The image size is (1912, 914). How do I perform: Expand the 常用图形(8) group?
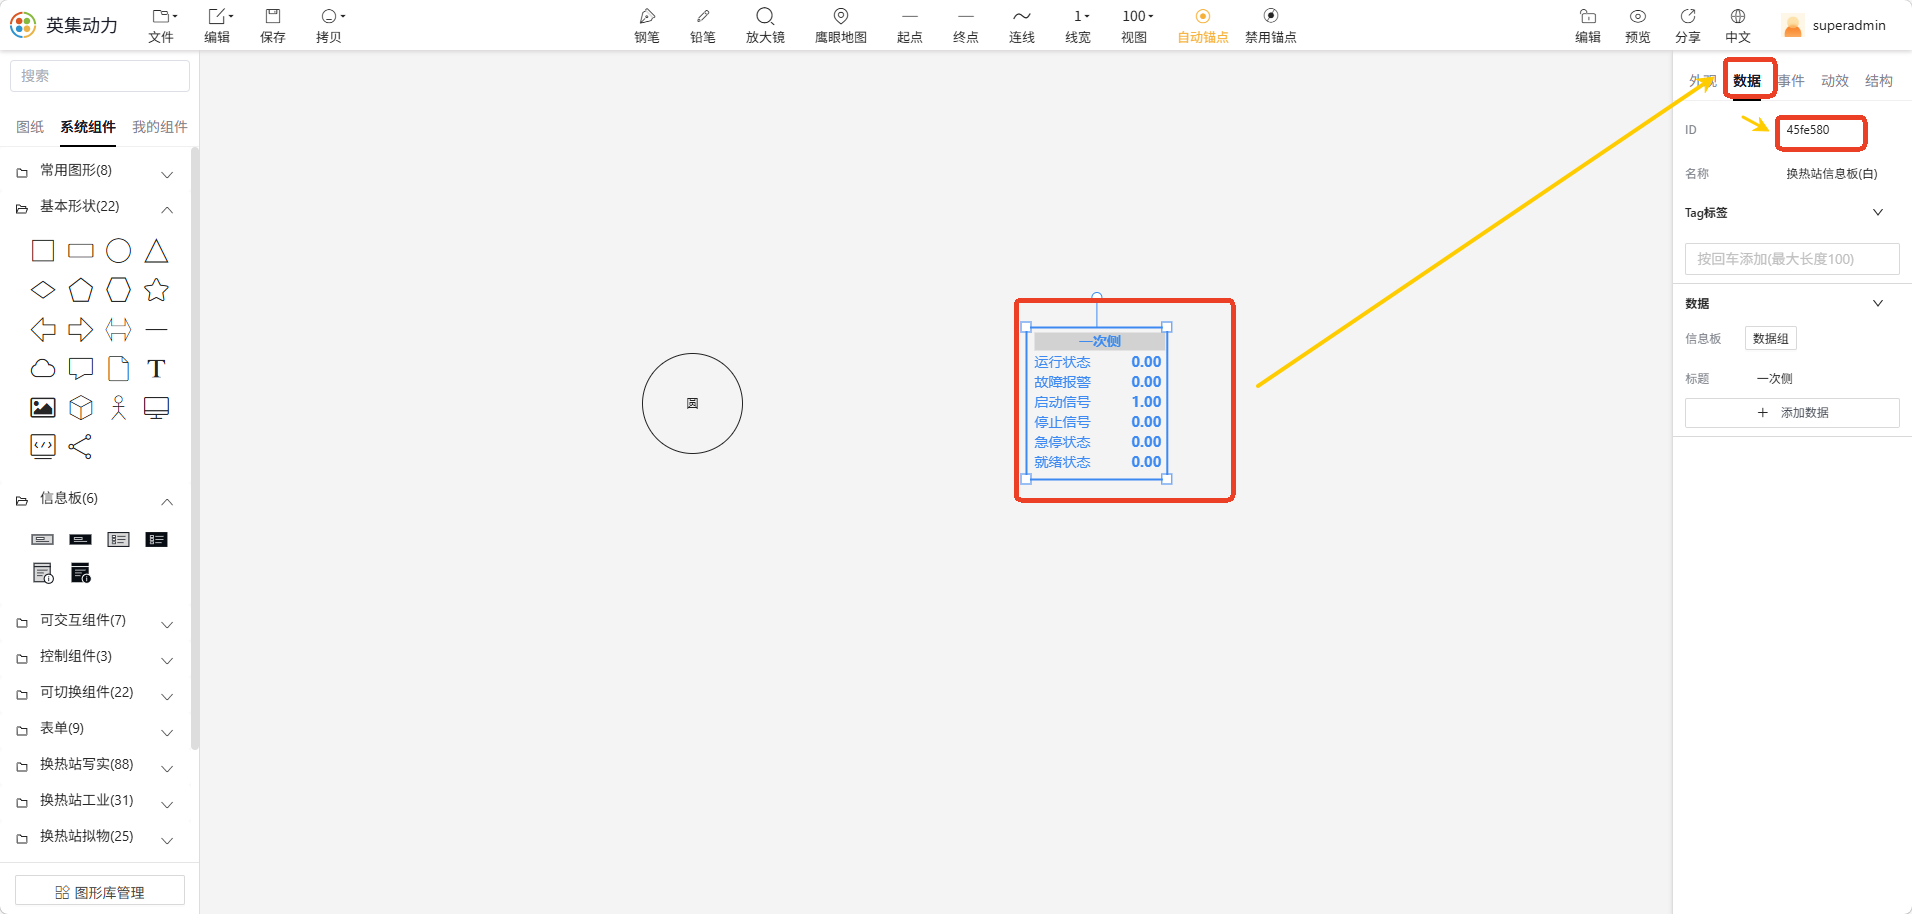[x=96, y=171]
